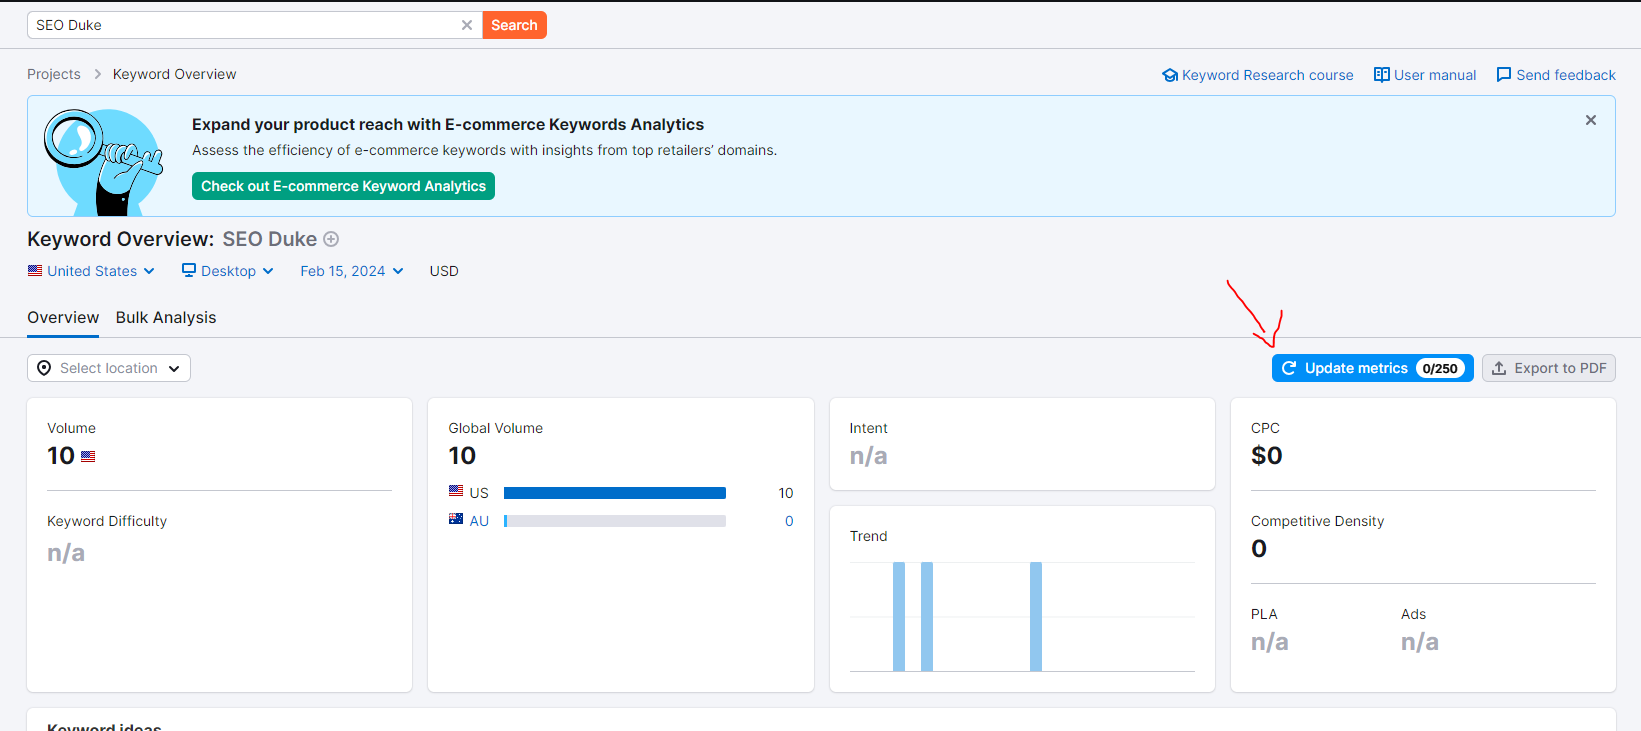Click Check out E-commerce Keyword Analytics button
The width and height of the screenshot is (1641, 731).
[x=343, y=186]
